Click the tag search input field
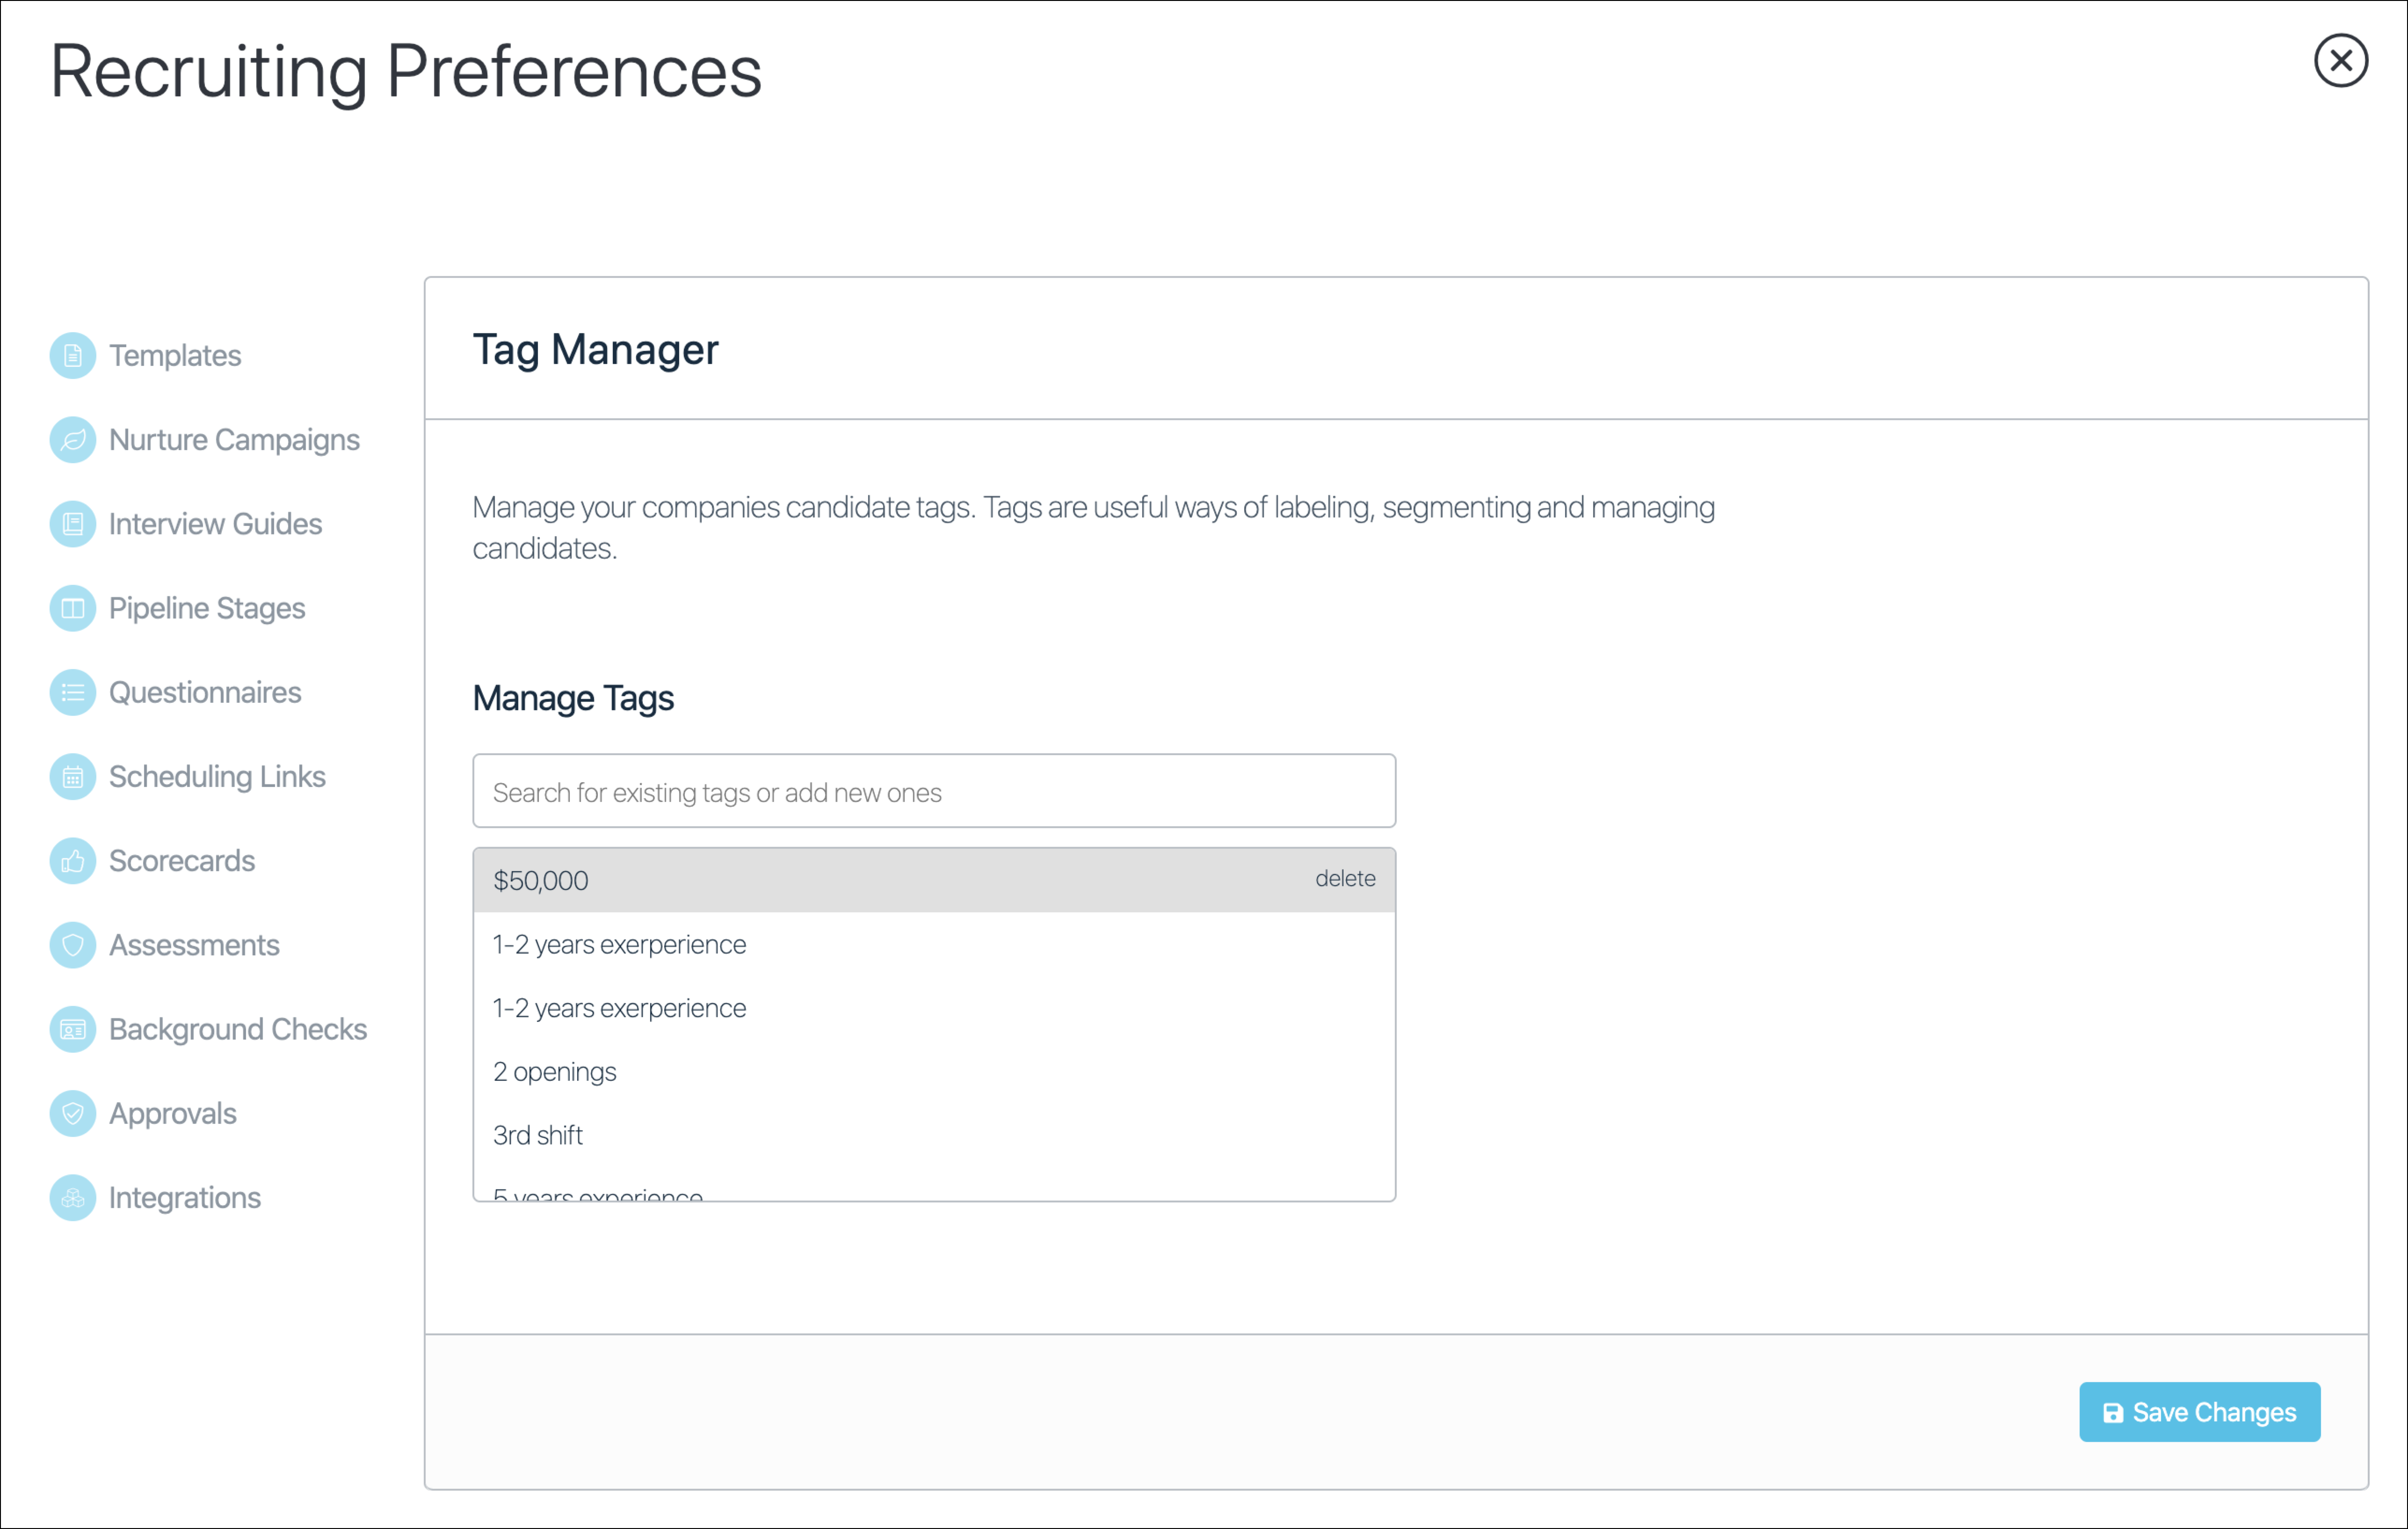 coord(934,791)
